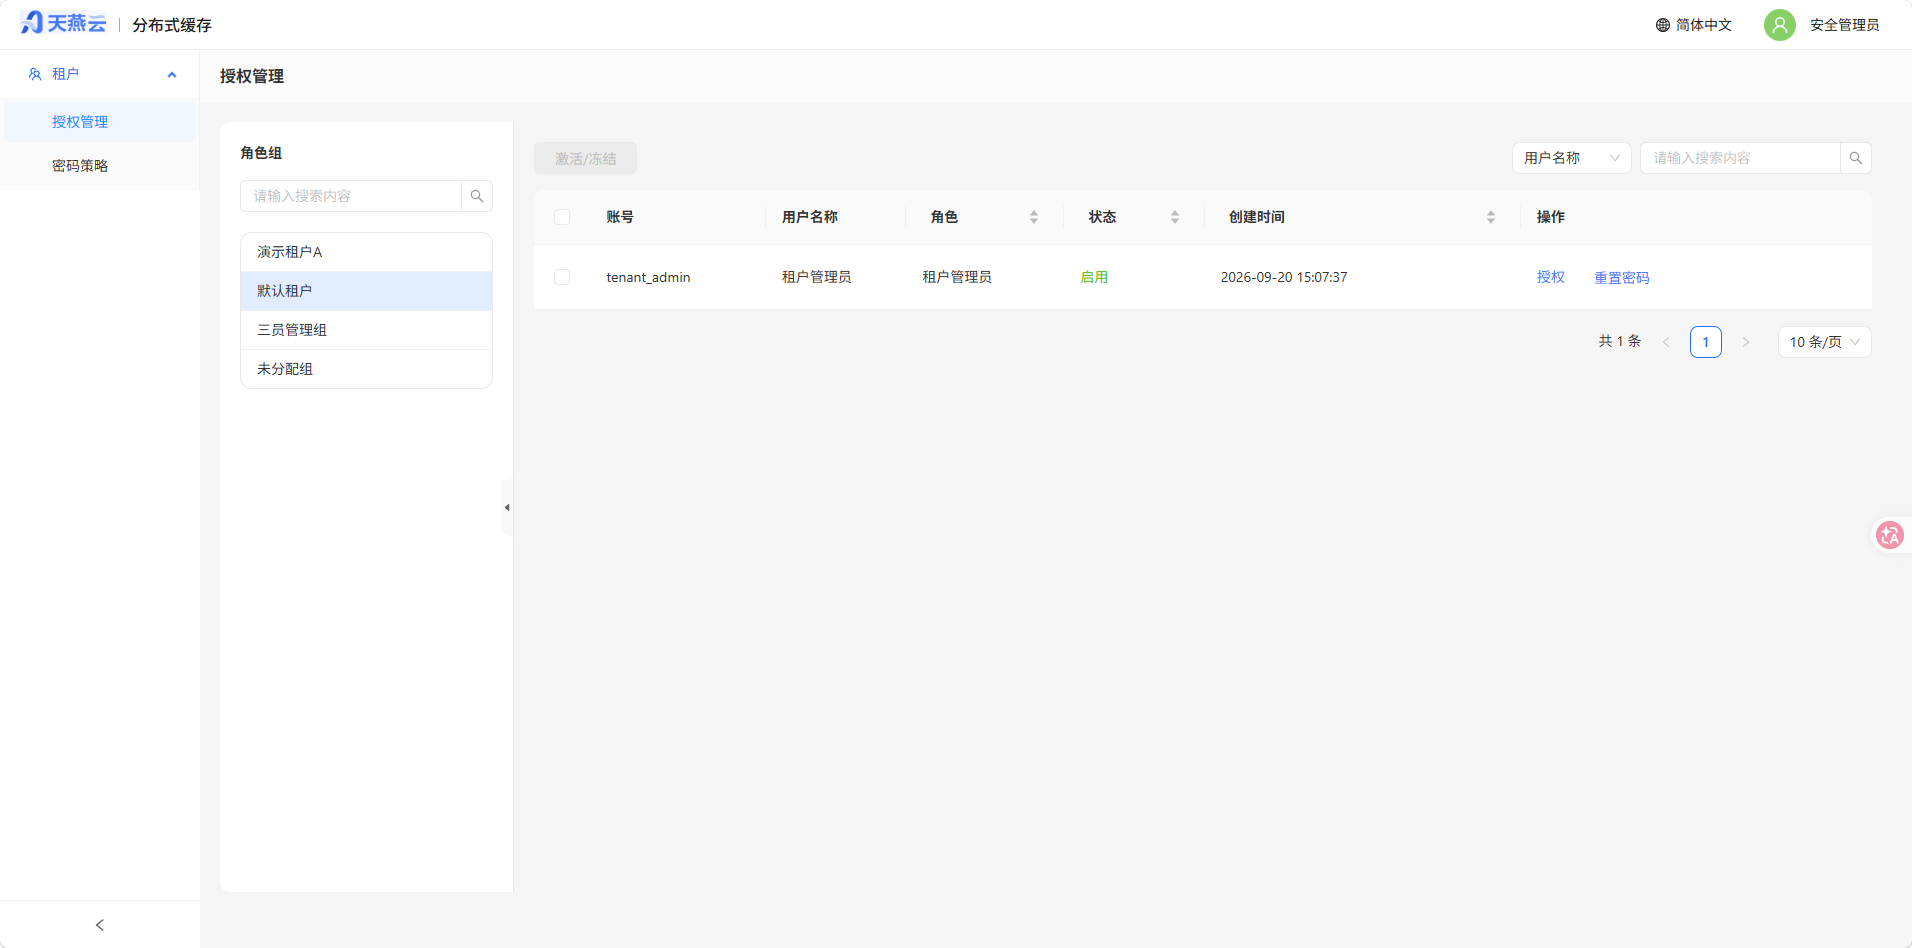Click the 启用 status text
Viewport: 1912px width, 948px height.
coord(1094,277)
